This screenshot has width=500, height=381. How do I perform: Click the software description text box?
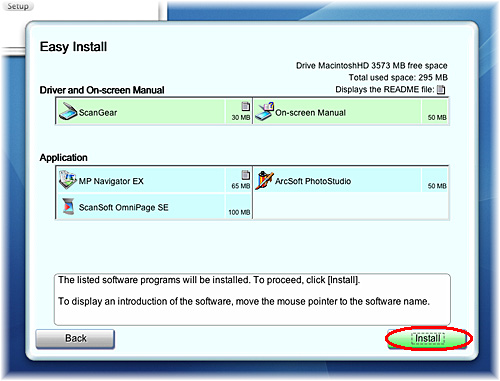252,299
